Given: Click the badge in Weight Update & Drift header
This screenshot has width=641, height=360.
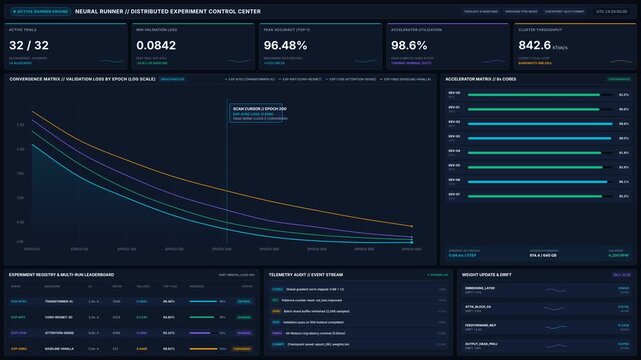Looking at the screenshot, I should pyautogui.click(x=621, y=275).
